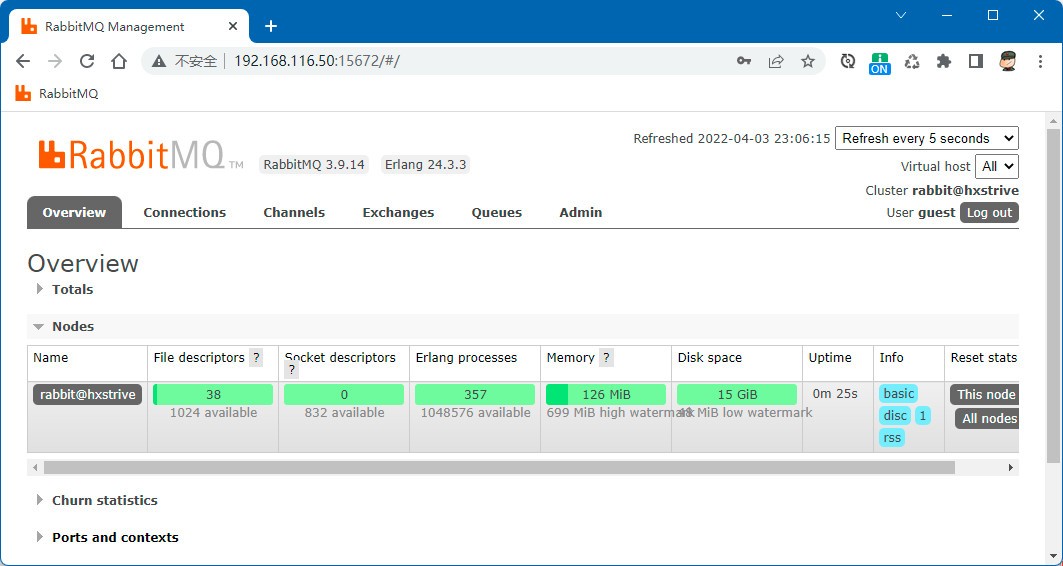The height and width of the screenshot is (566, 1063).
Task: Switch to the Channels tab
Action: [294, 212]
